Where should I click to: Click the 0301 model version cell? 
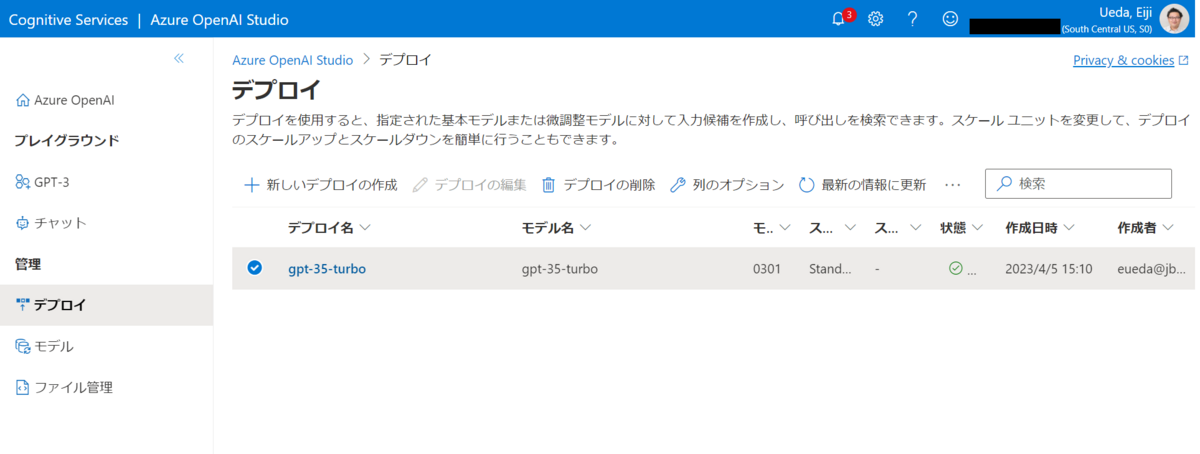tap(768, 269)
